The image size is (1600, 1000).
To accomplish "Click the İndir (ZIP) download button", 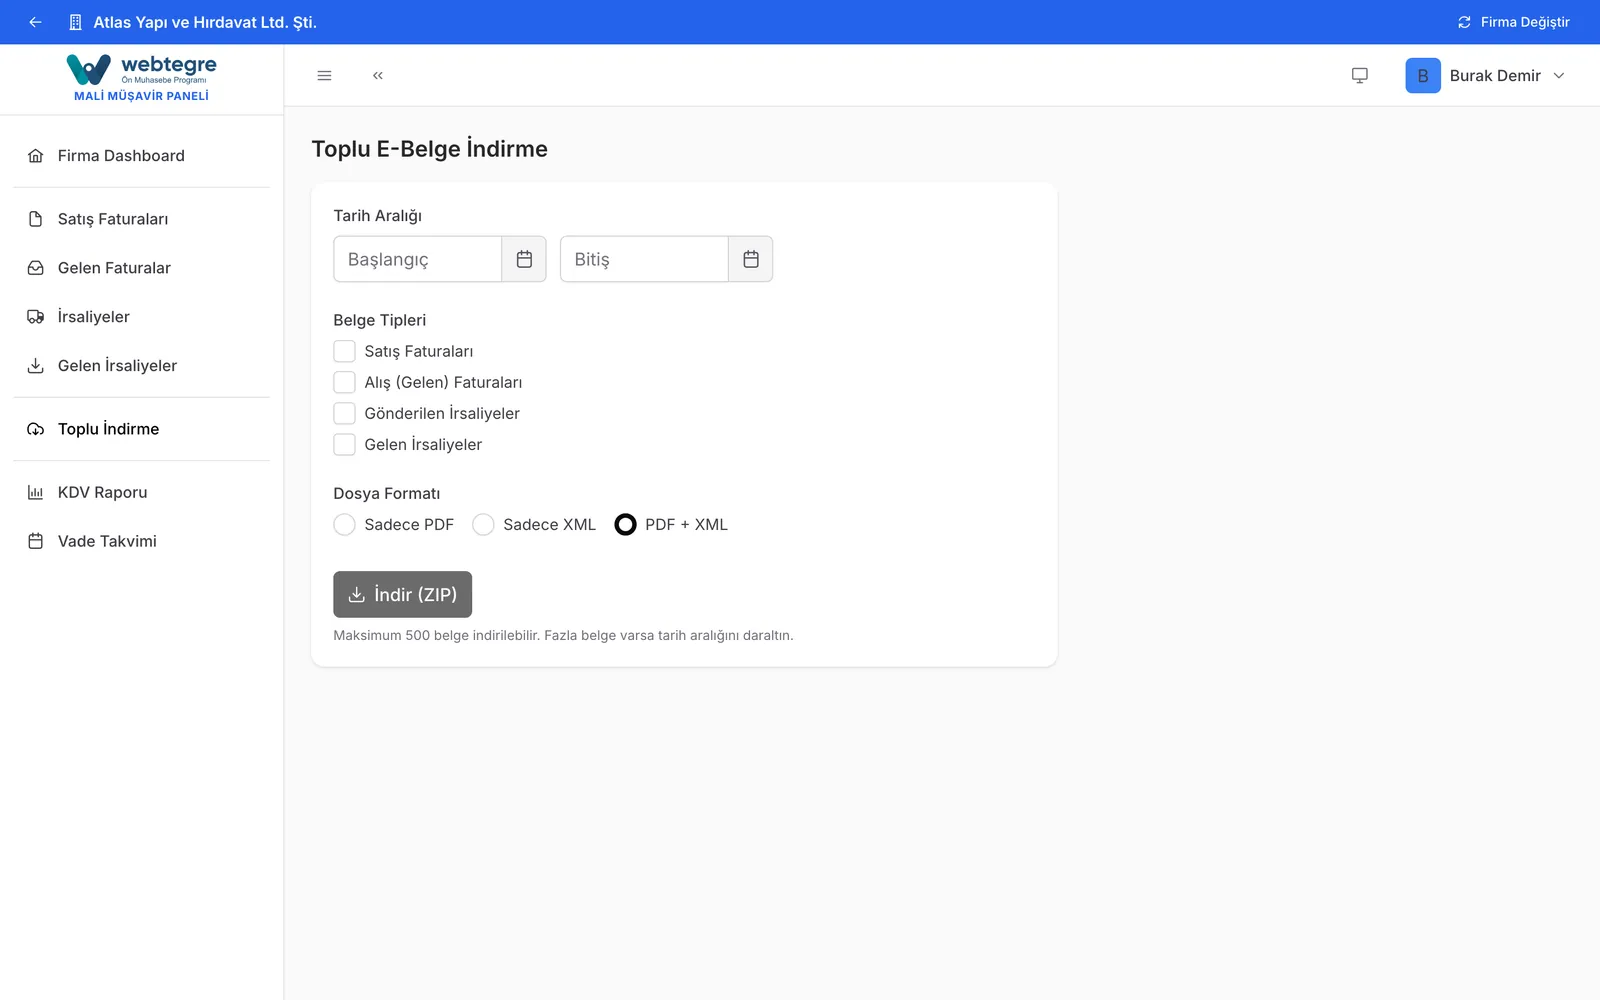I will pyautogui.click(x=402, y=594).
